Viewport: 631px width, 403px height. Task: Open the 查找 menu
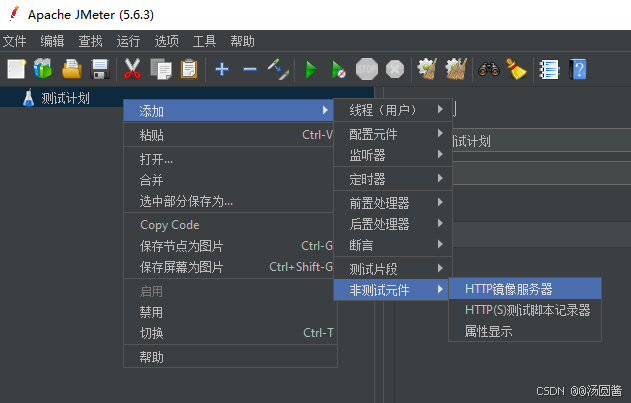coord(90,41)
